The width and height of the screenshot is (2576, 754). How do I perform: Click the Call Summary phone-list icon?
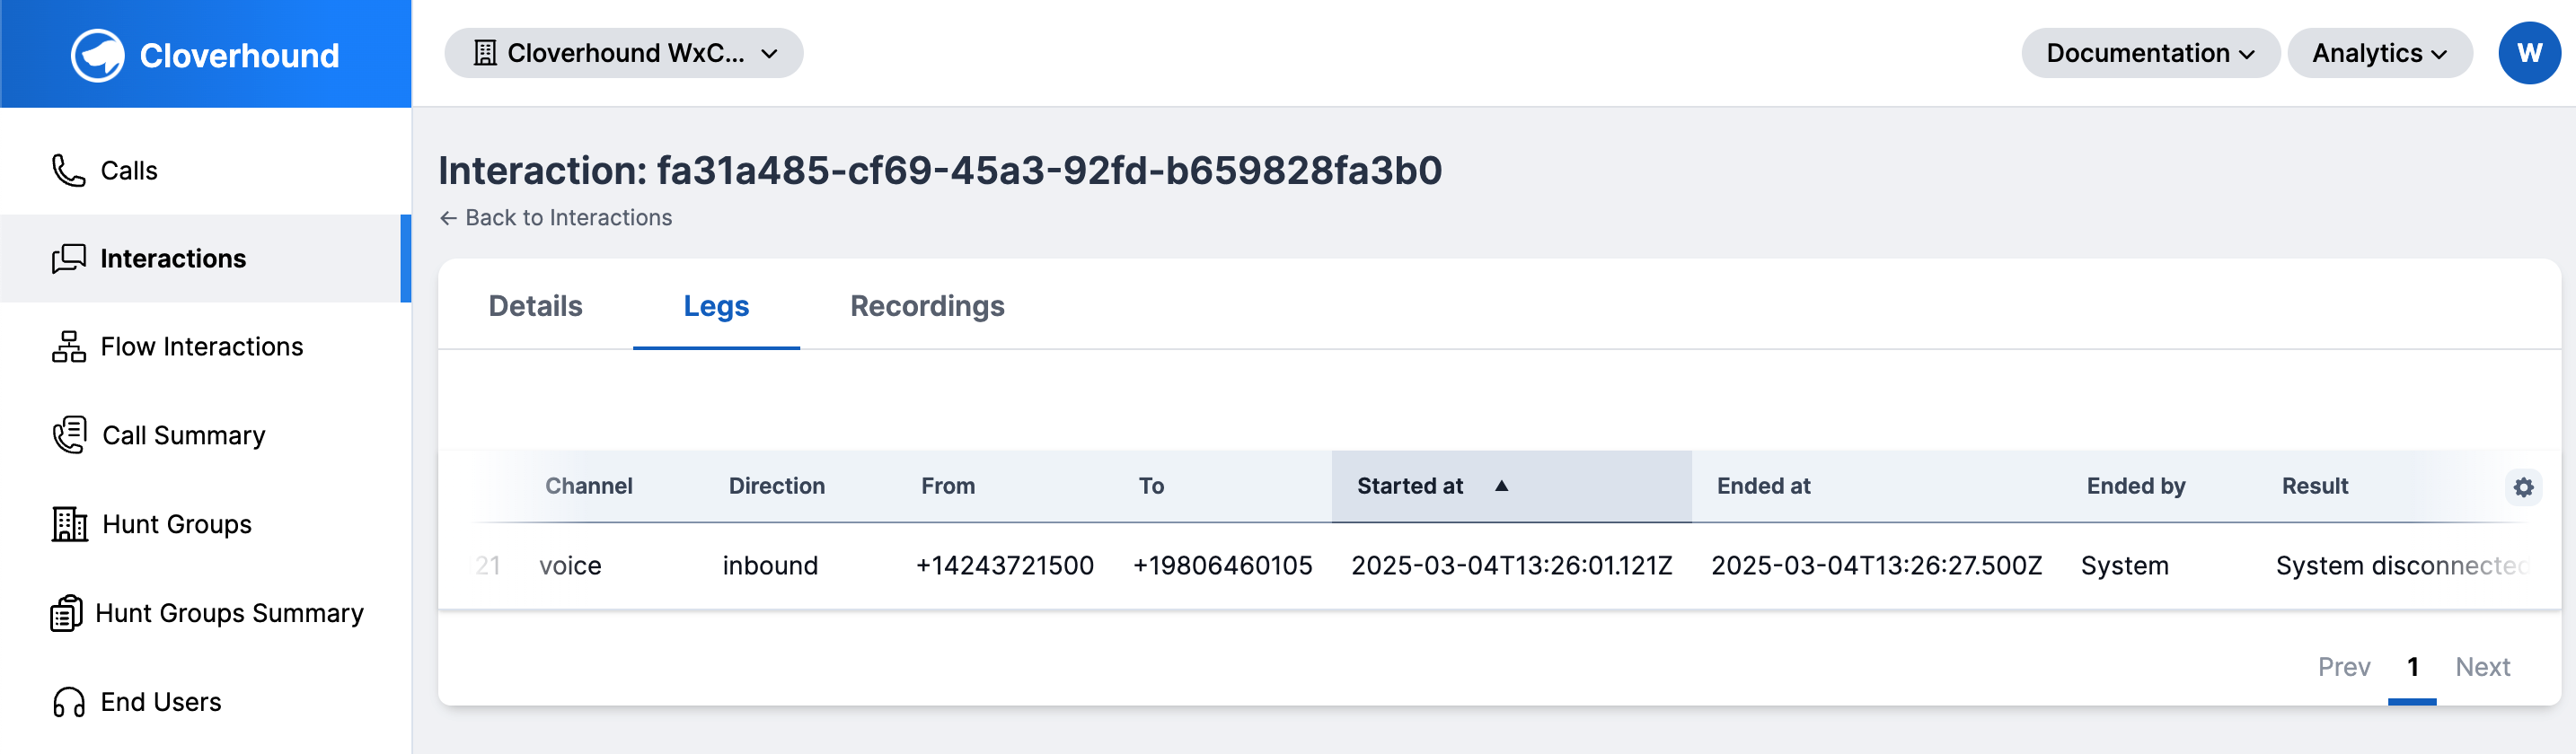pyautogui.click(x=69, y=435)
